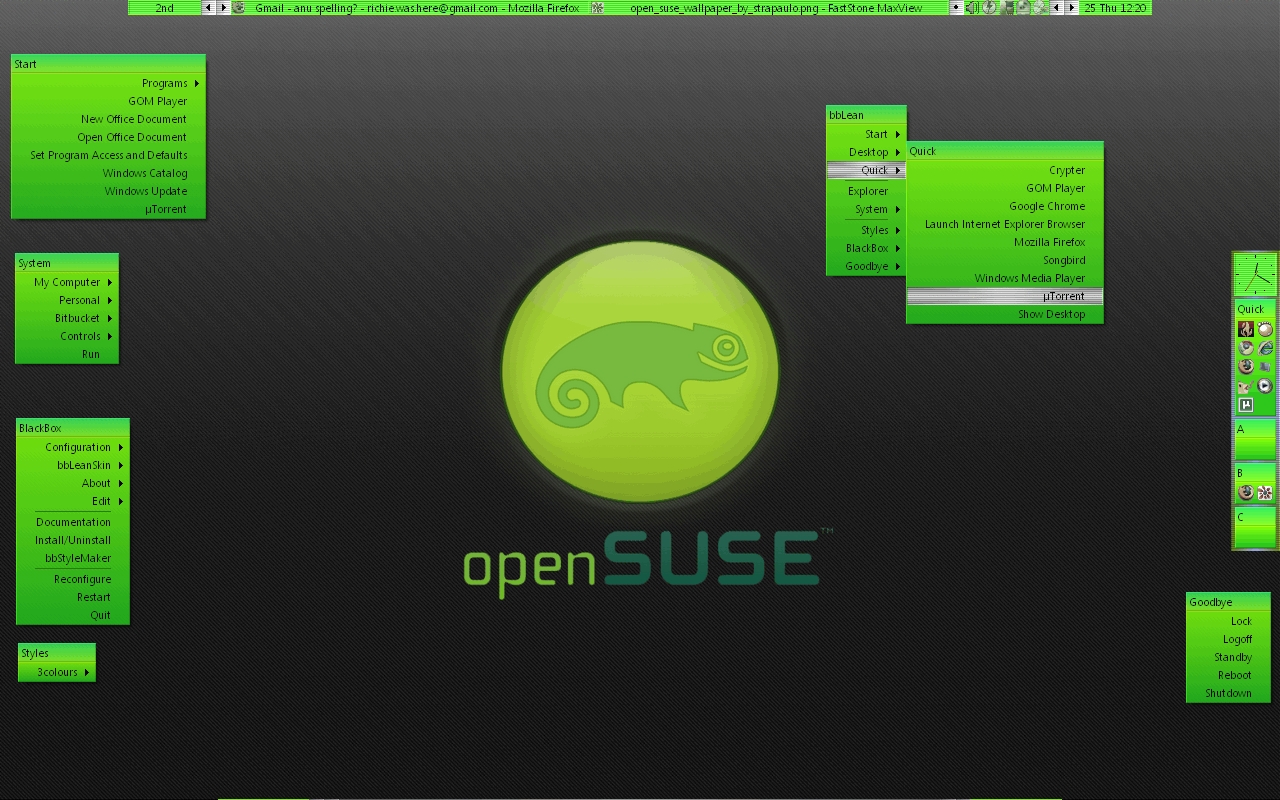Select Standby in Goodbye menu

pyautogui.click(x=1228, y=657)
